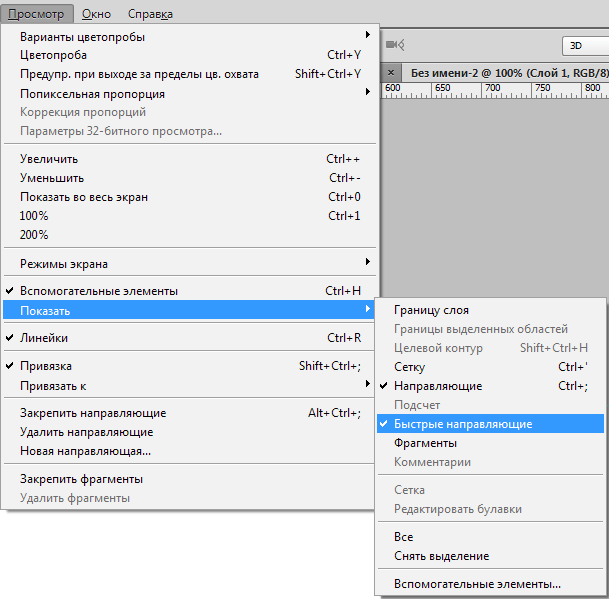The width and height of the screenshot is (609, 599).
Task: Toggle Сетку grid display
Action: click(491, 367)
